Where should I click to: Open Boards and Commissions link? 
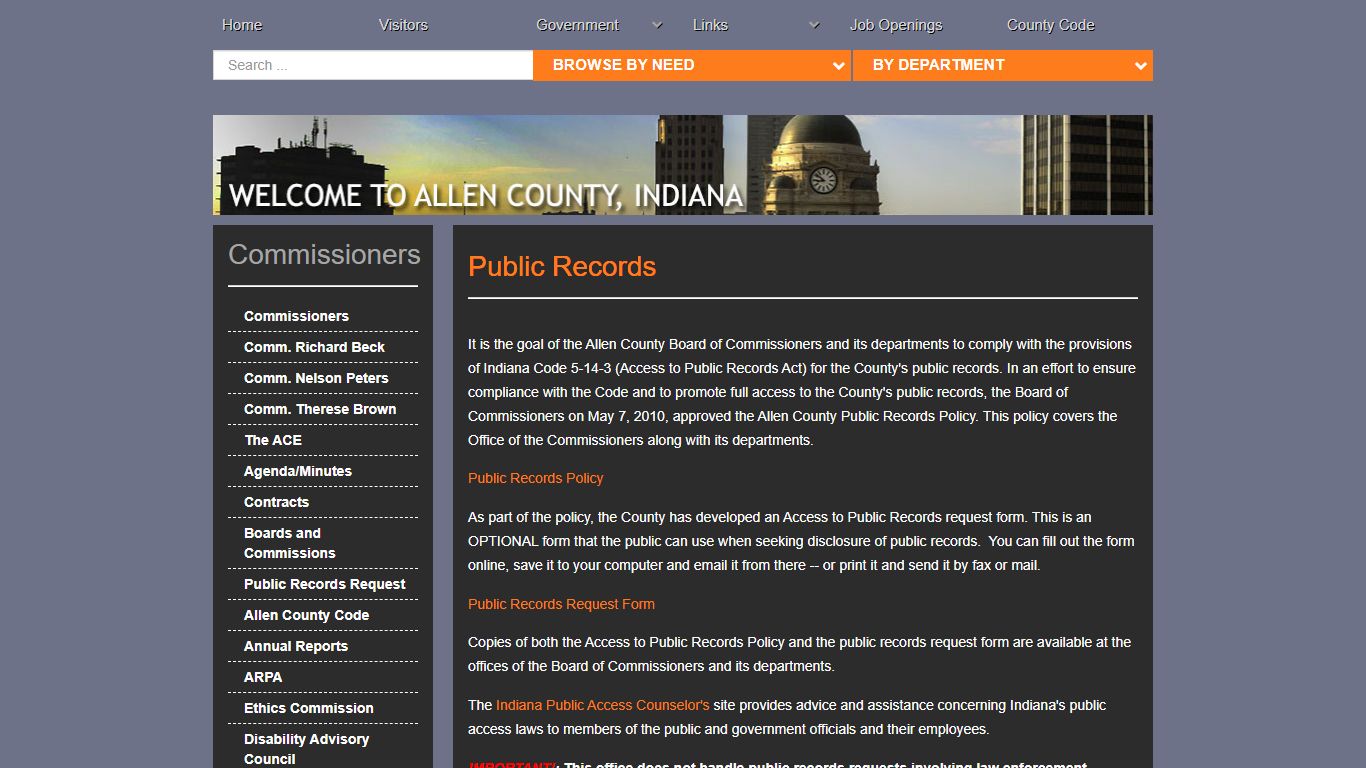click(x=290, y=543)
